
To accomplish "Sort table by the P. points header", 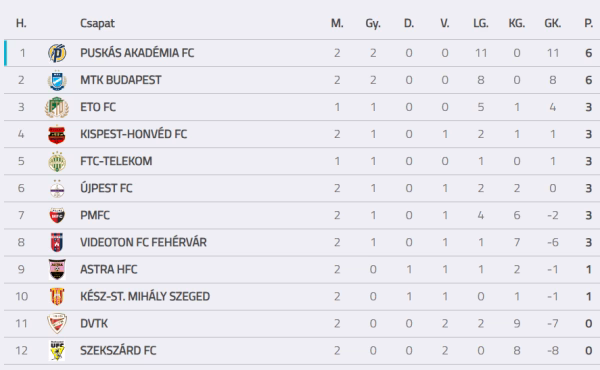I will 589,23.
